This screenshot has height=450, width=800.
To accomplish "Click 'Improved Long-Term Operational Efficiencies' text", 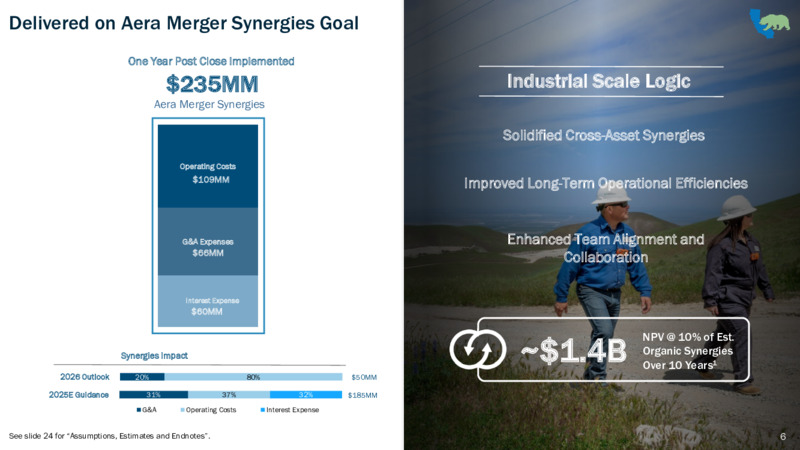I will (606, 183).
